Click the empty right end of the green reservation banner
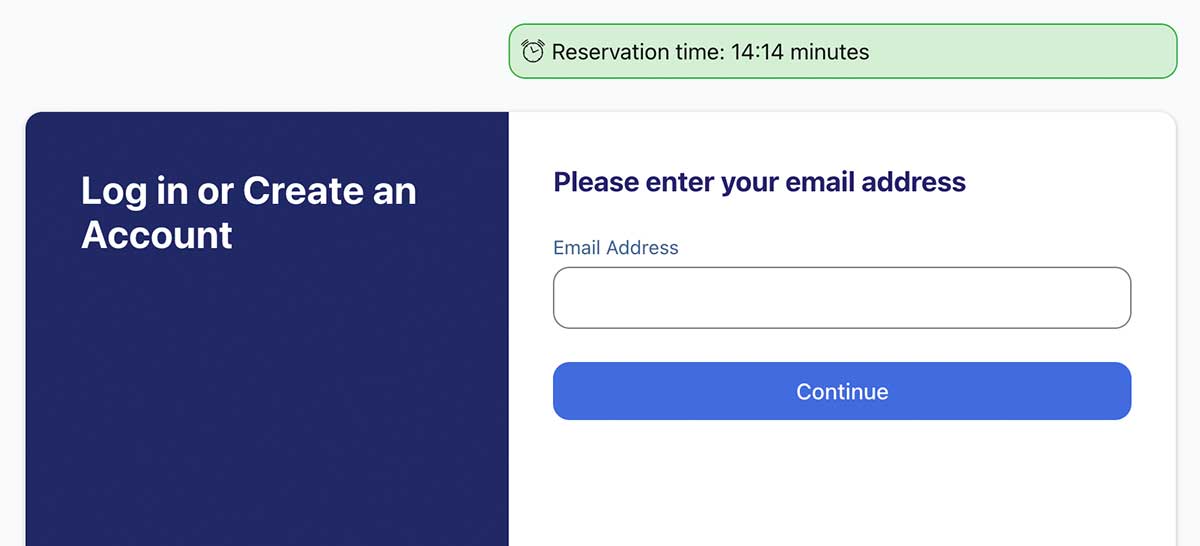Image resolution: width=1200 pixels, height=546 pixels. point(1030,51)
